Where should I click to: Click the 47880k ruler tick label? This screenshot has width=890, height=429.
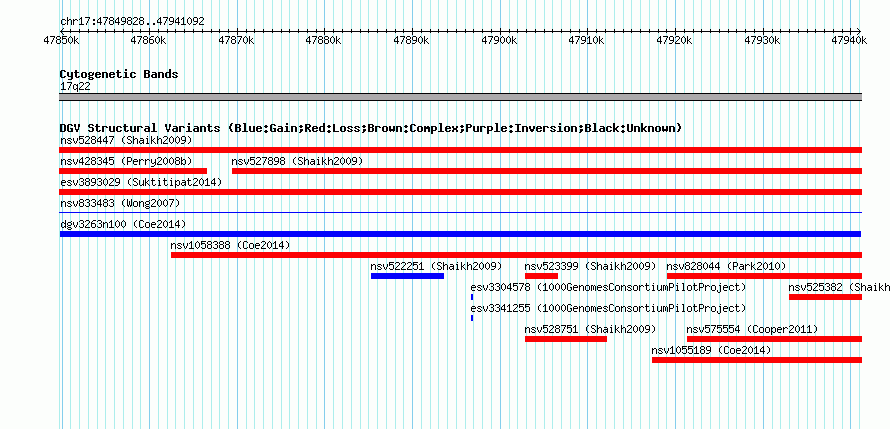click(x=323, y=40)
